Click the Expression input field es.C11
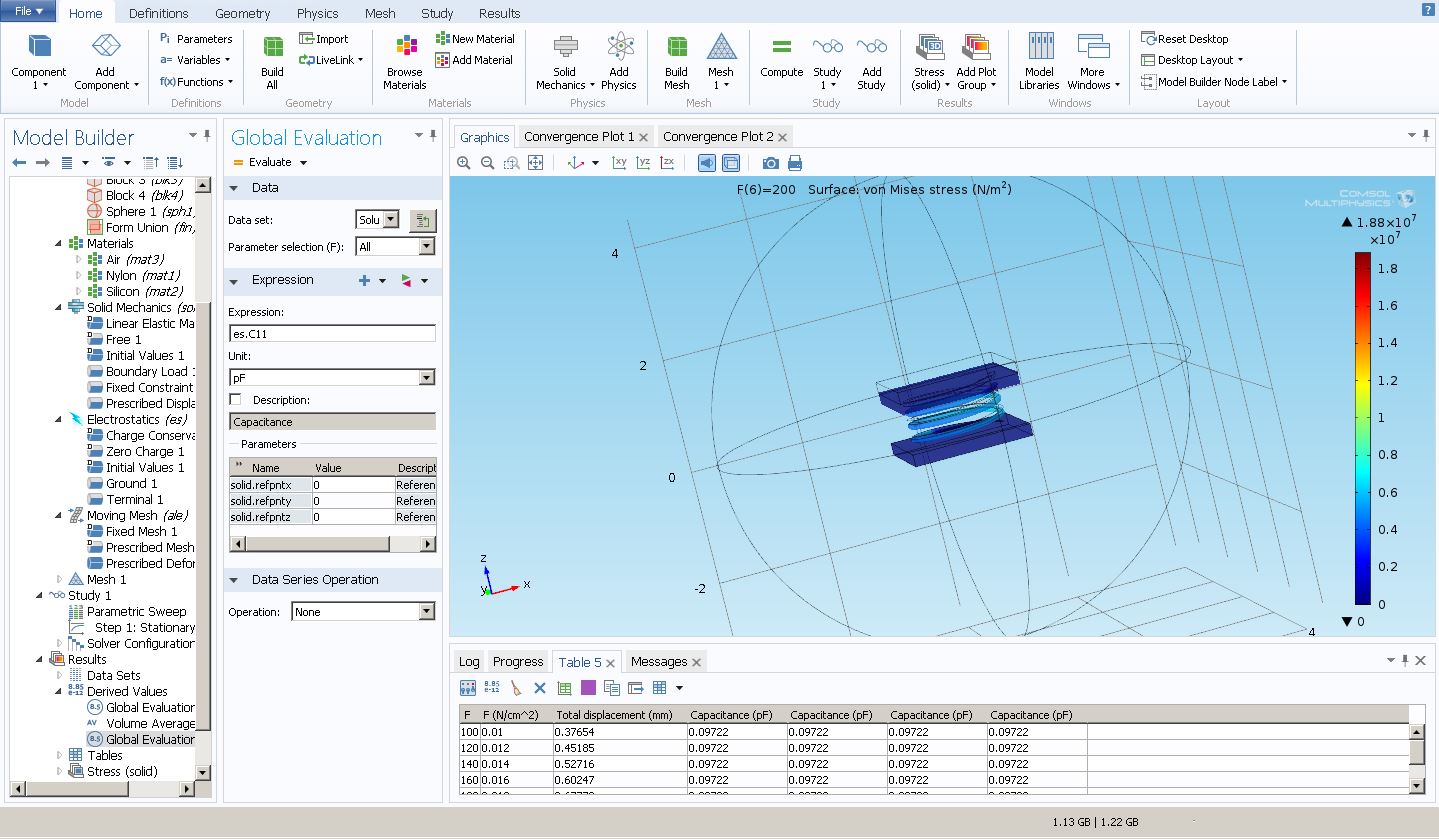This screenshot has width=1439, height=839. pyautogui.click(x=332, y=334)
